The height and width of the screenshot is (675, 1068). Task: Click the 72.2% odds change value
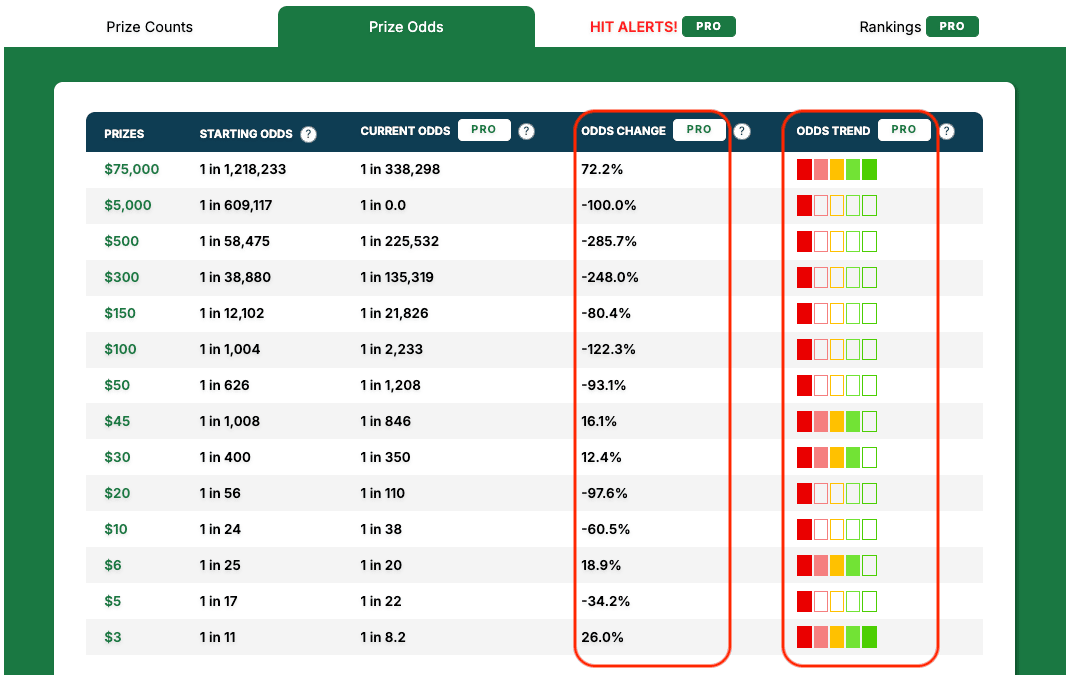[x=602, y=169]
